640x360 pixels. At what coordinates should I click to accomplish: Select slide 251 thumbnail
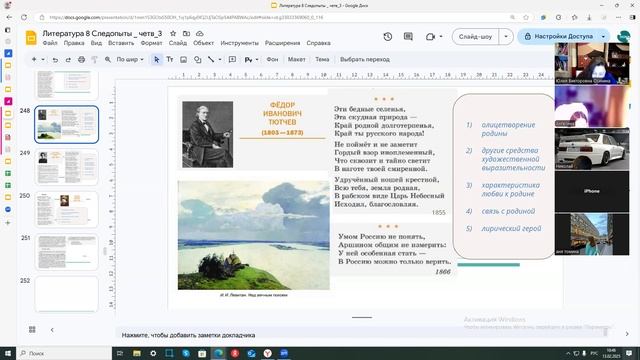67,252
